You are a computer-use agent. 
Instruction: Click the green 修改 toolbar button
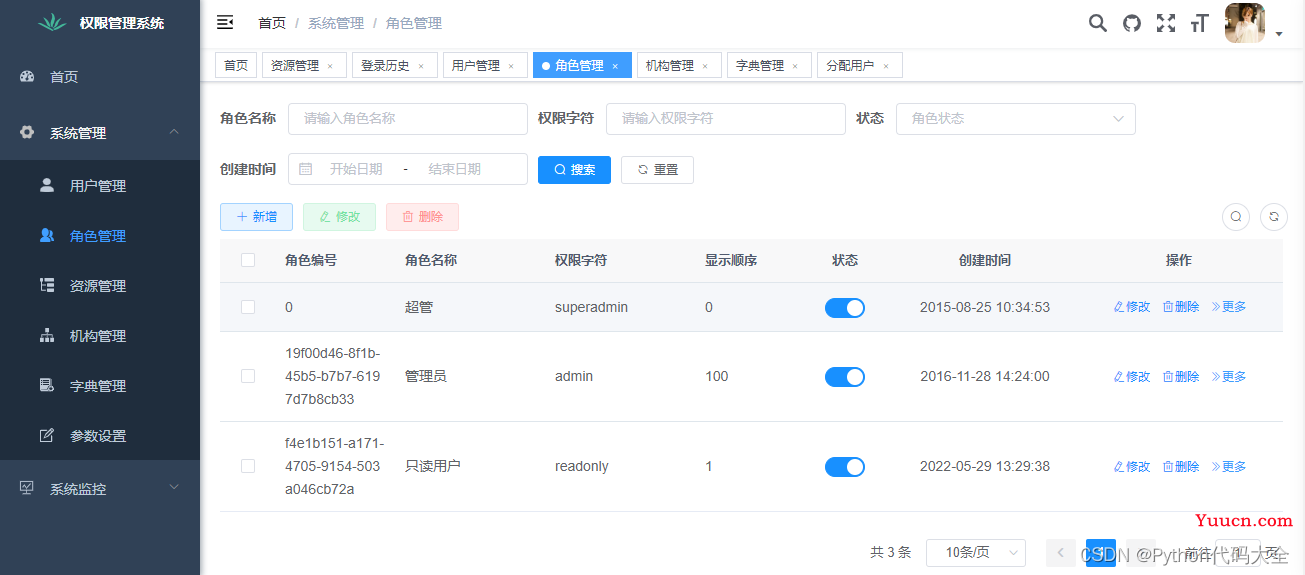click(x=339, y=217)
